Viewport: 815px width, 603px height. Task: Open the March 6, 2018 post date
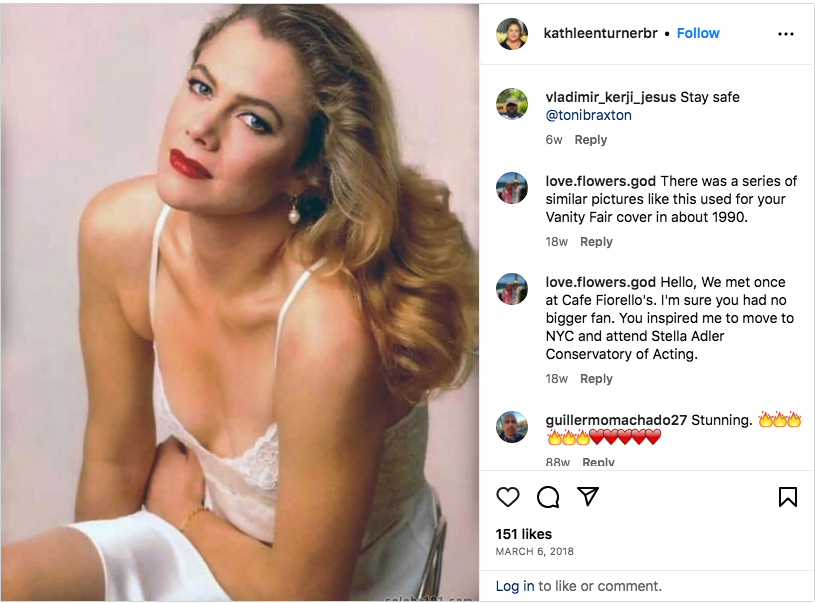[534, 552]
